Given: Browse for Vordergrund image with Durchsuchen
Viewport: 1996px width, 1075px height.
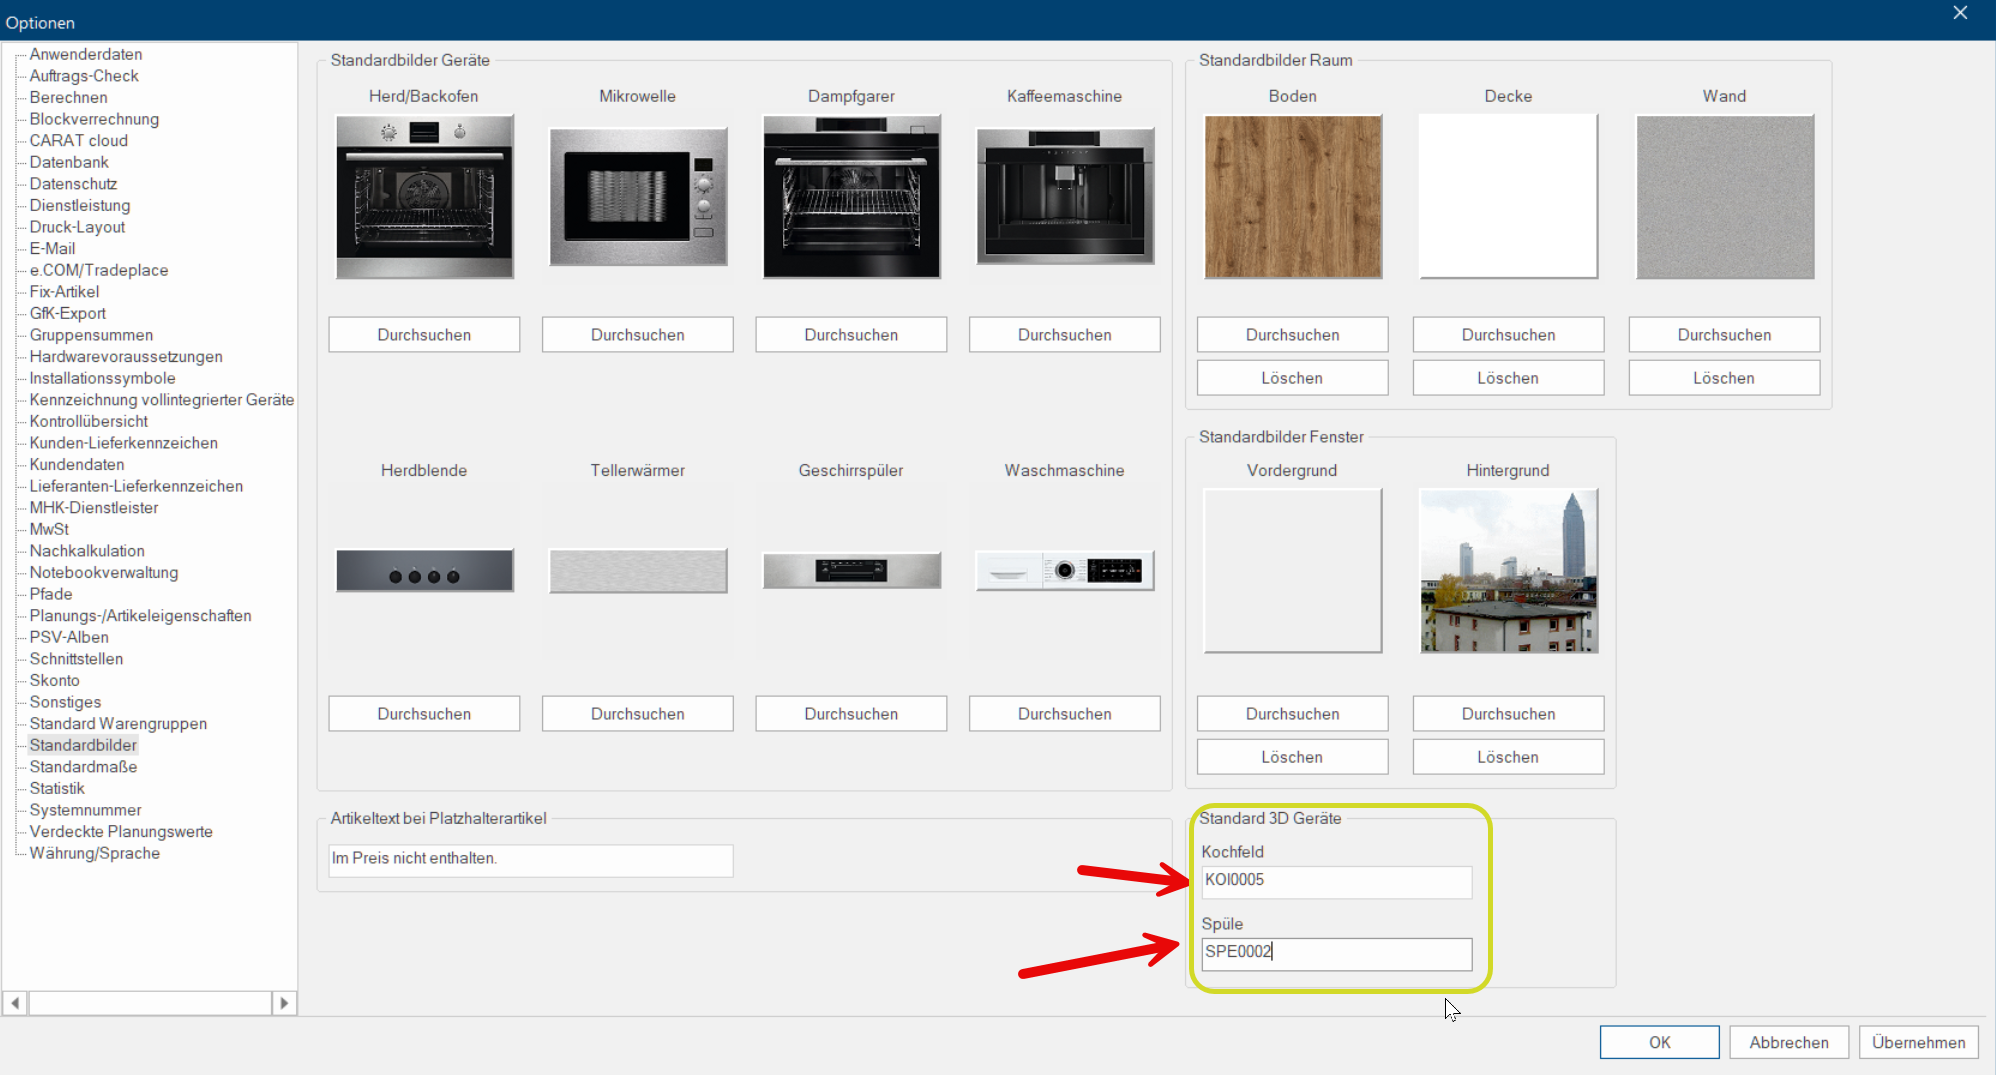Looking at the screenshot, I should coord(1293,714).
